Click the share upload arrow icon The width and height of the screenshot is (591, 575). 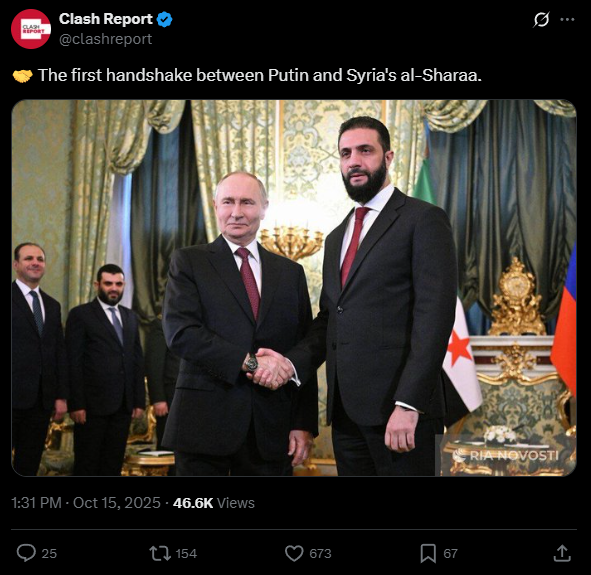pyautogui.click(x=562, y=553)
